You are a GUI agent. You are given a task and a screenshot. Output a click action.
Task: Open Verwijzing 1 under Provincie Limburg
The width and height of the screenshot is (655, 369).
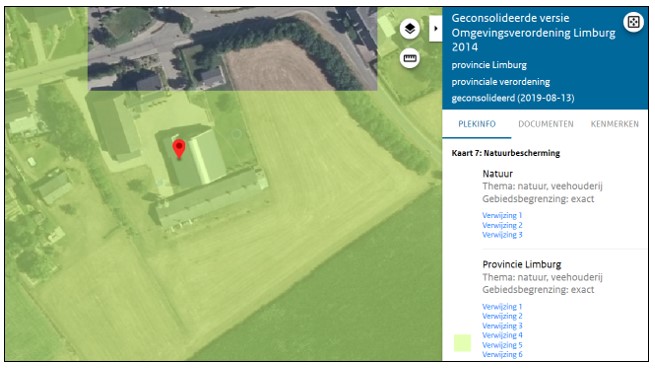[502, 306]
